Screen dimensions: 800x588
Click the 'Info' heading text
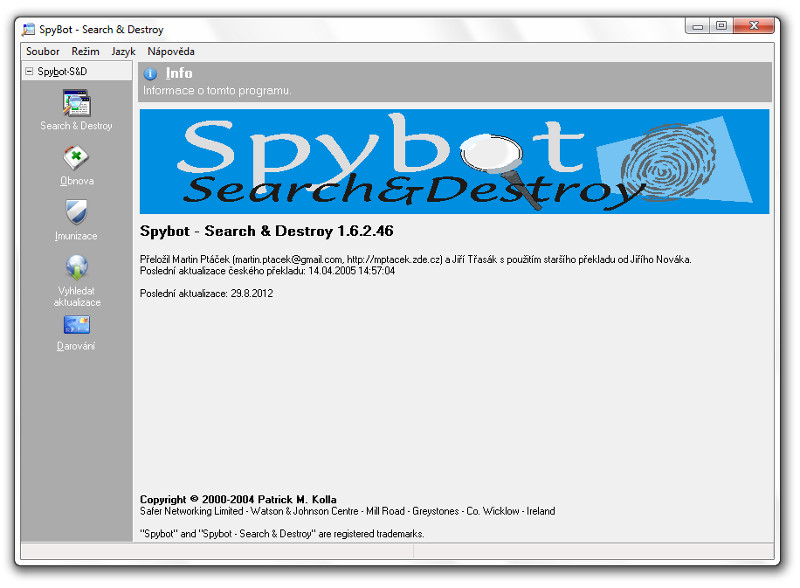179,74
